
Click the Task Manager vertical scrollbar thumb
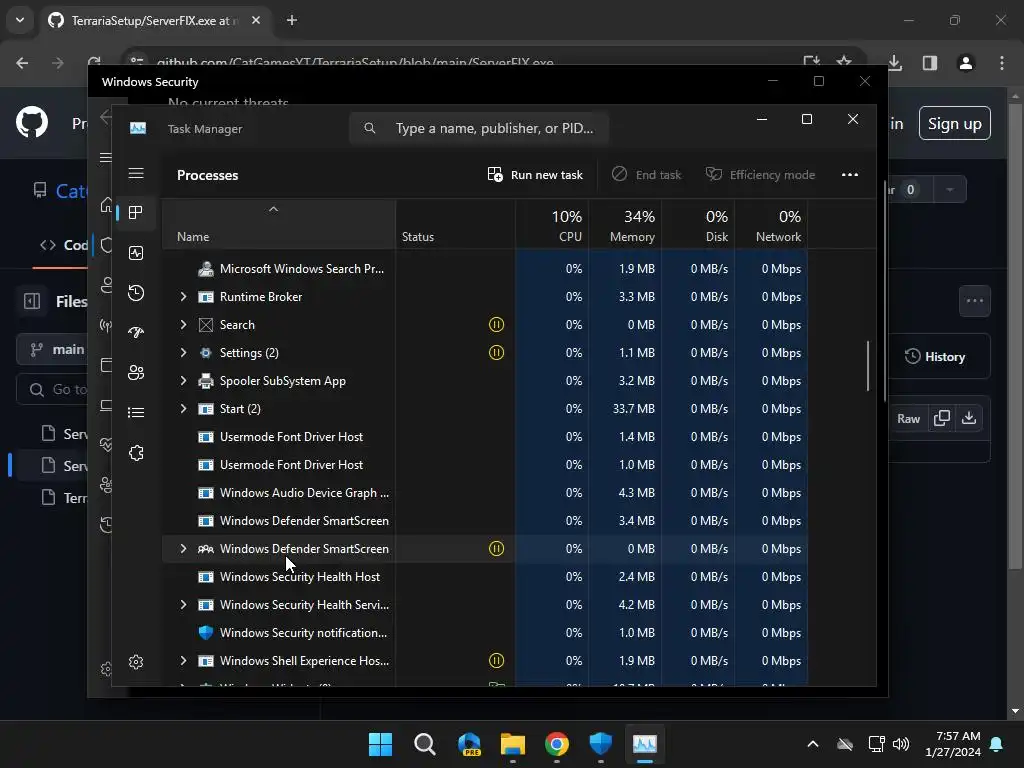868,366
